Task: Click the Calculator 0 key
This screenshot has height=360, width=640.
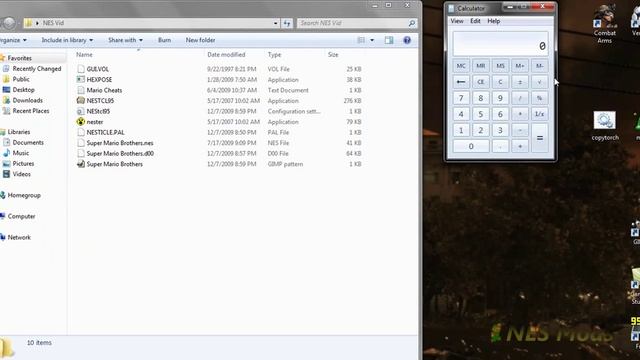Action: pos(471,146)
